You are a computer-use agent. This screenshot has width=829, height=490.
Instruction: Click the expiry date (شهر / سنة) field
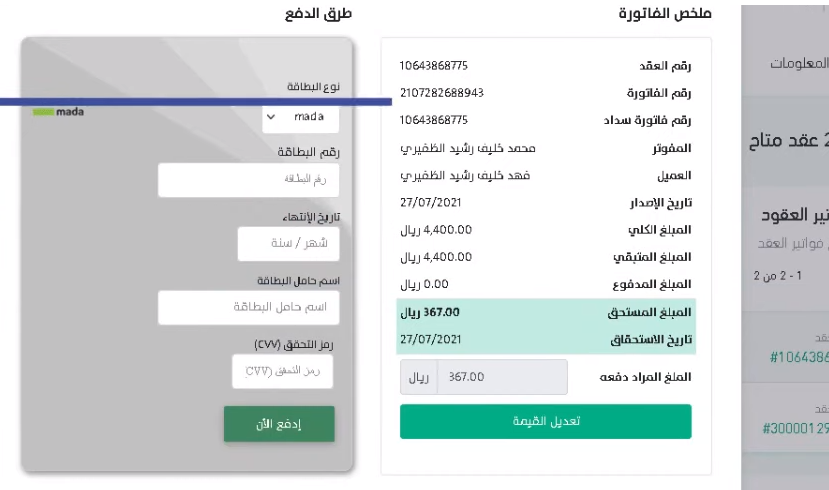point(288,243)
